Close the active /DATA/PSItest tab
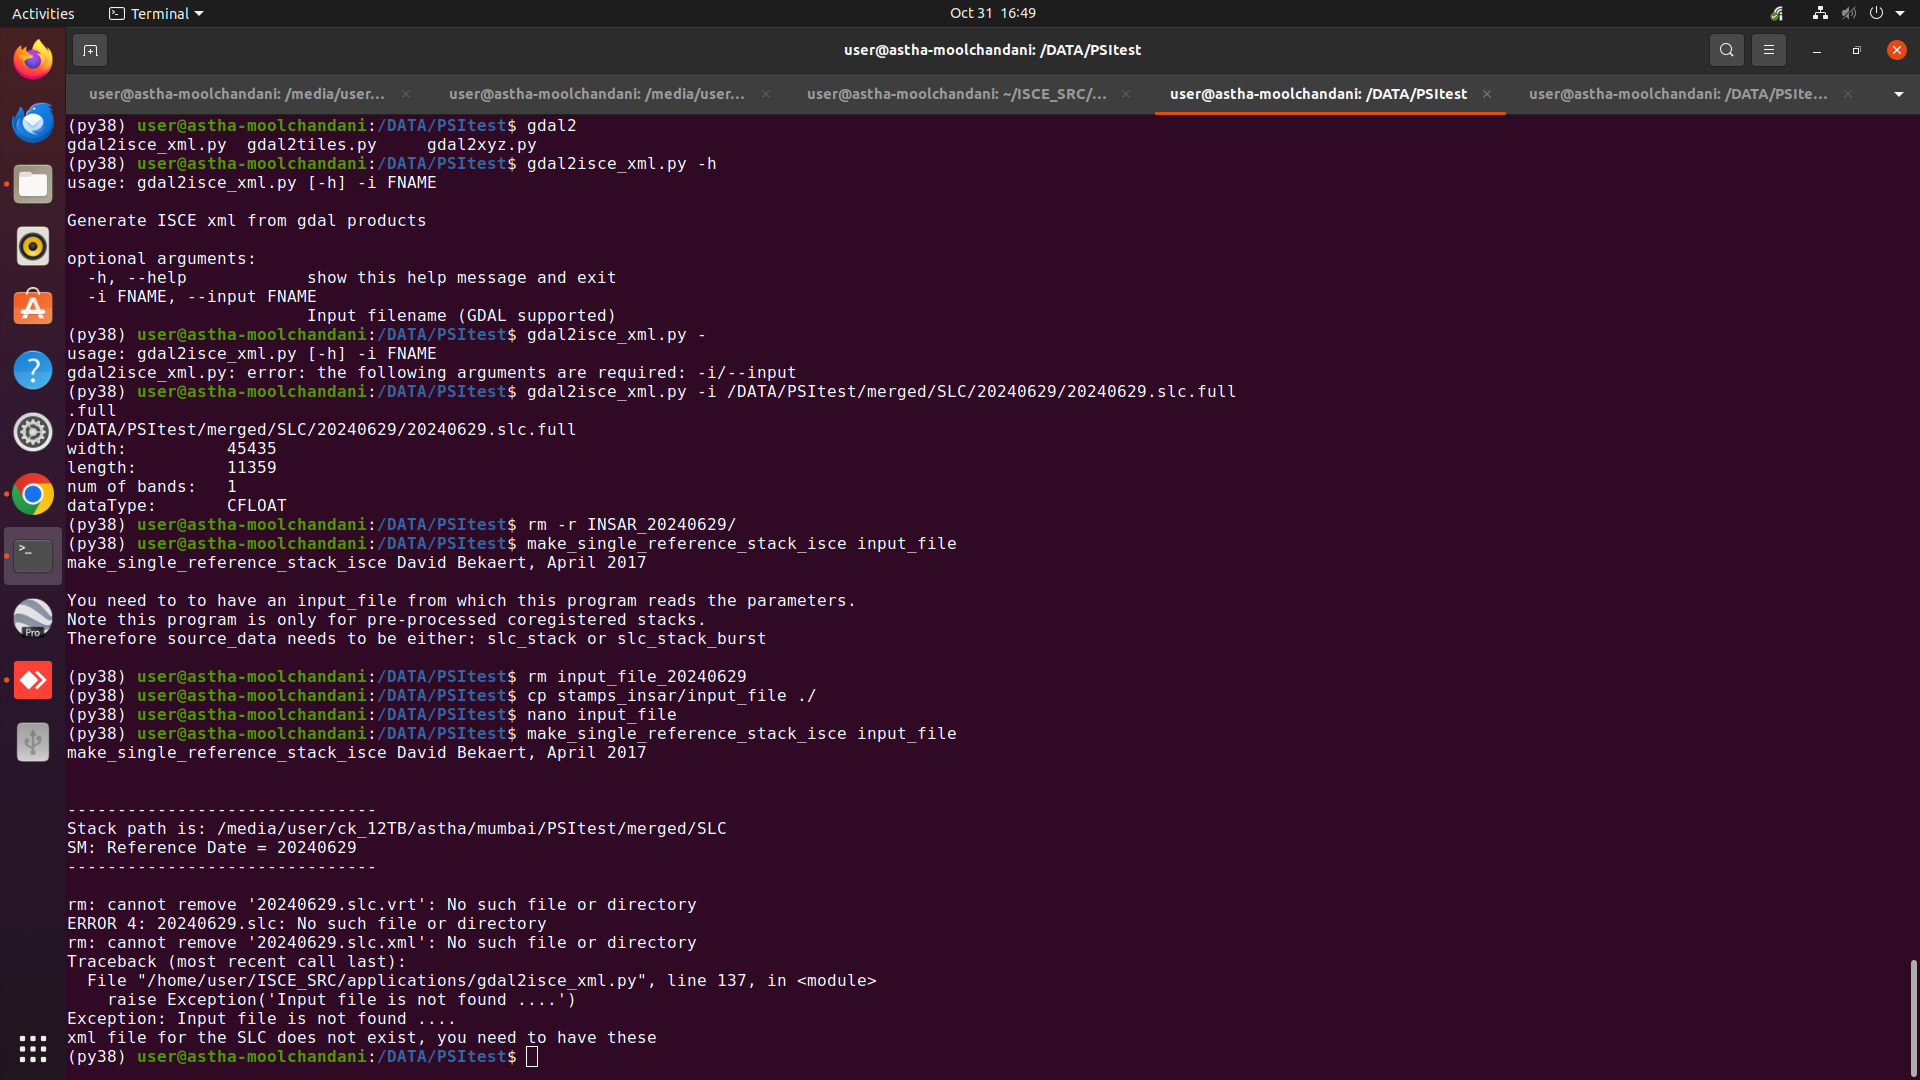Screen dimensions: 1920x1080 coord(1487,94)
